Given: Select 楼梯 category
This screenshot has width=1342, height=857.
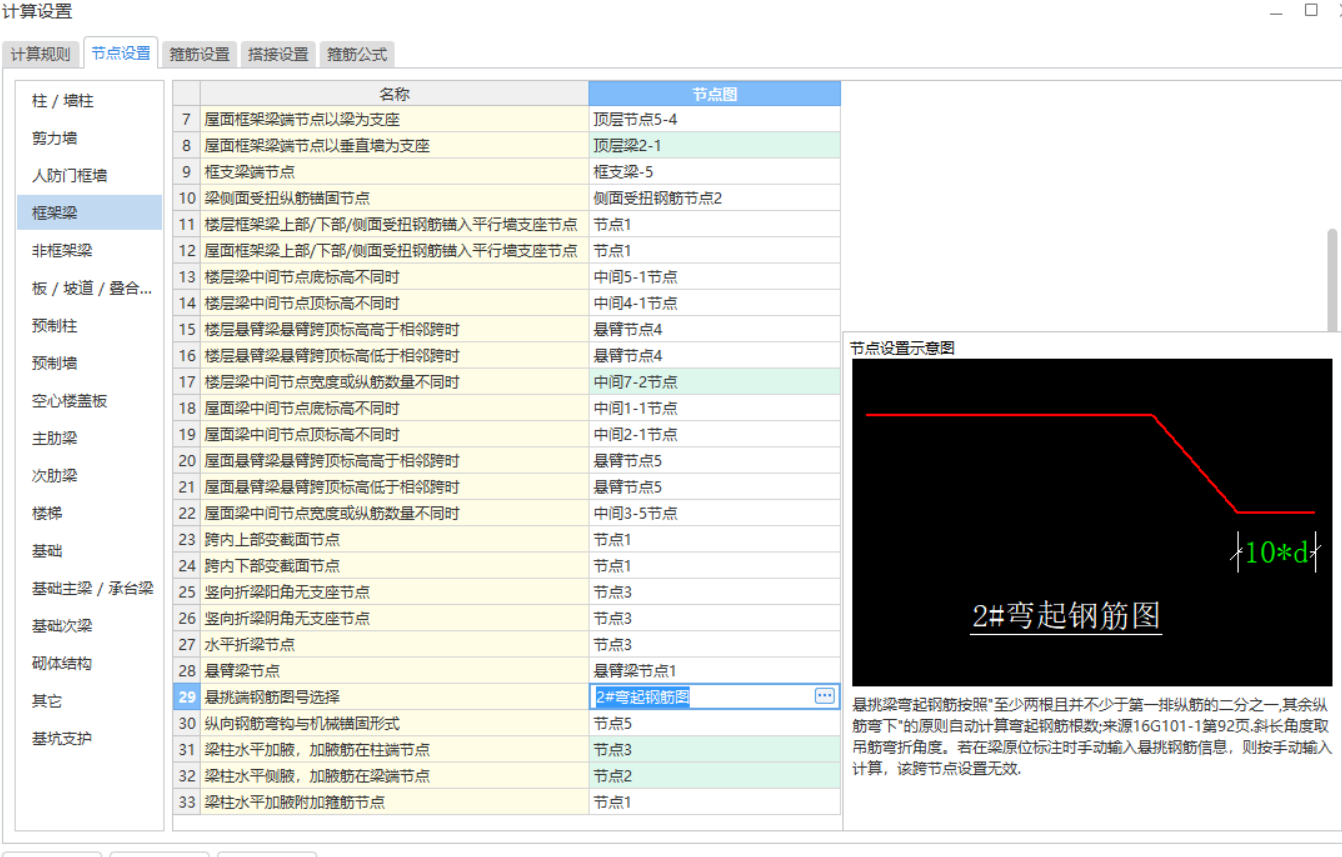Looking at the screenshot, I should (x=89, y=513).
